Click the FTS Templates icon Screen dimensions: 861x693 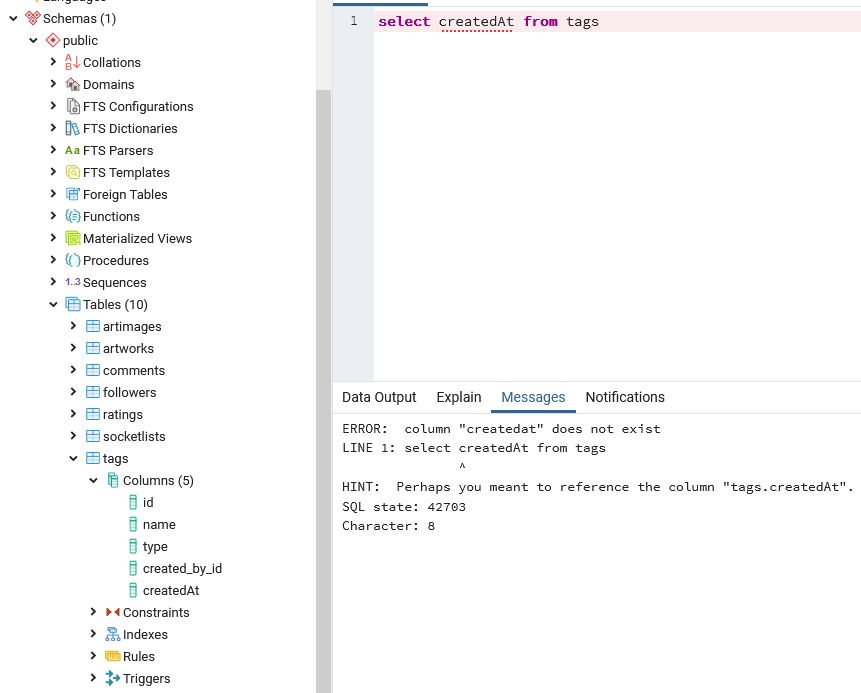point(72,172)
